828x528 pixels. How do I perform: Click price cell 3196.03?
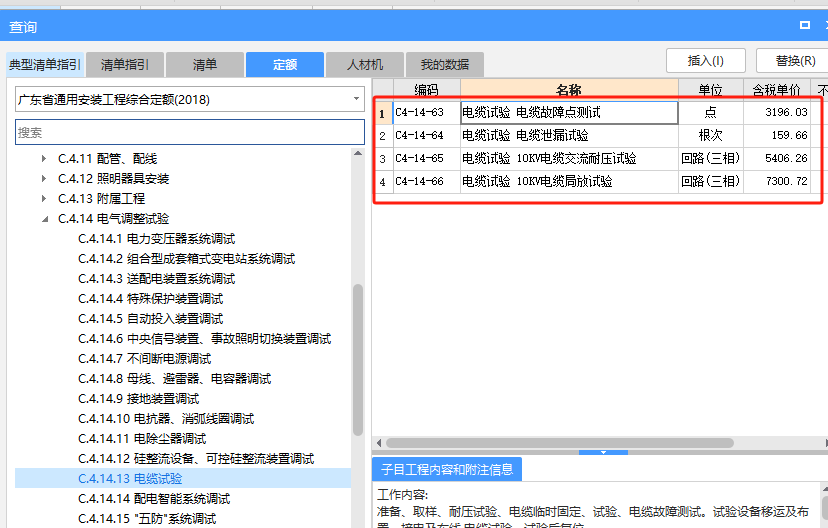pos(777,112)
